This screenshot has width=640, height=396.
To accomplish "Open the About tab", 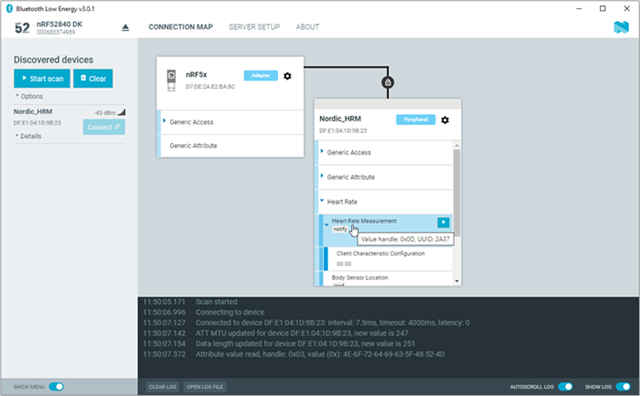I will coord(307,27).
